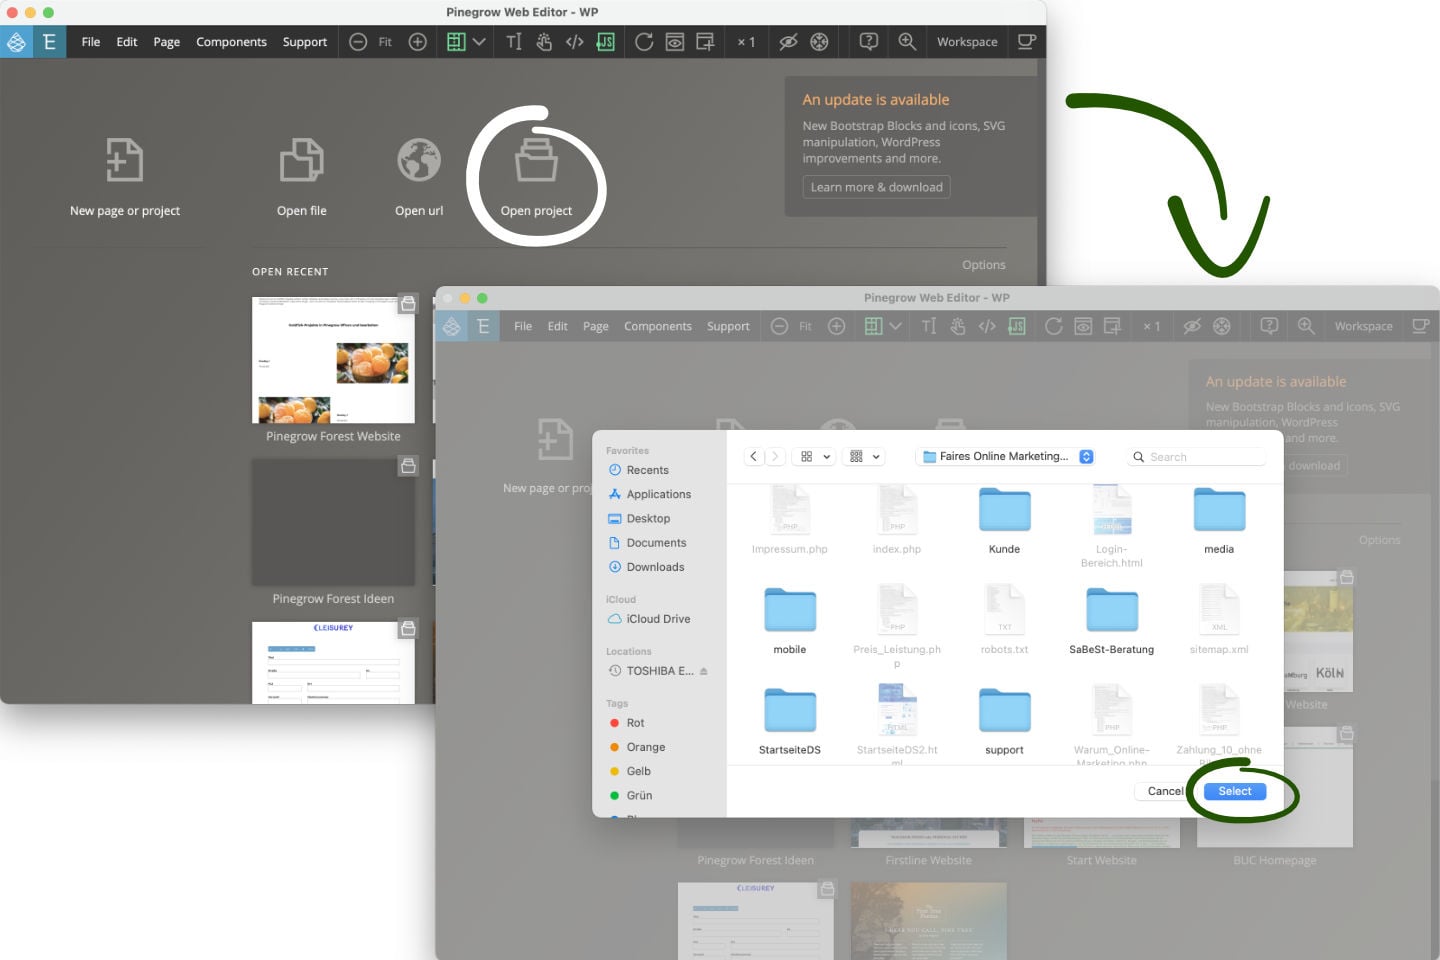
Task: Select Recents in dialog sidebar
Action: [647, 470]
